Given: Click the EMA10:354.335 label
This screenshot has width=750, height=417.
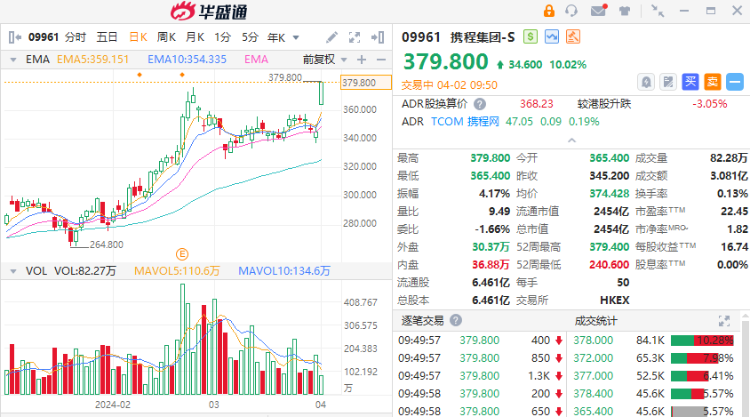Looking at the screenshot, I should pos(187,59).
